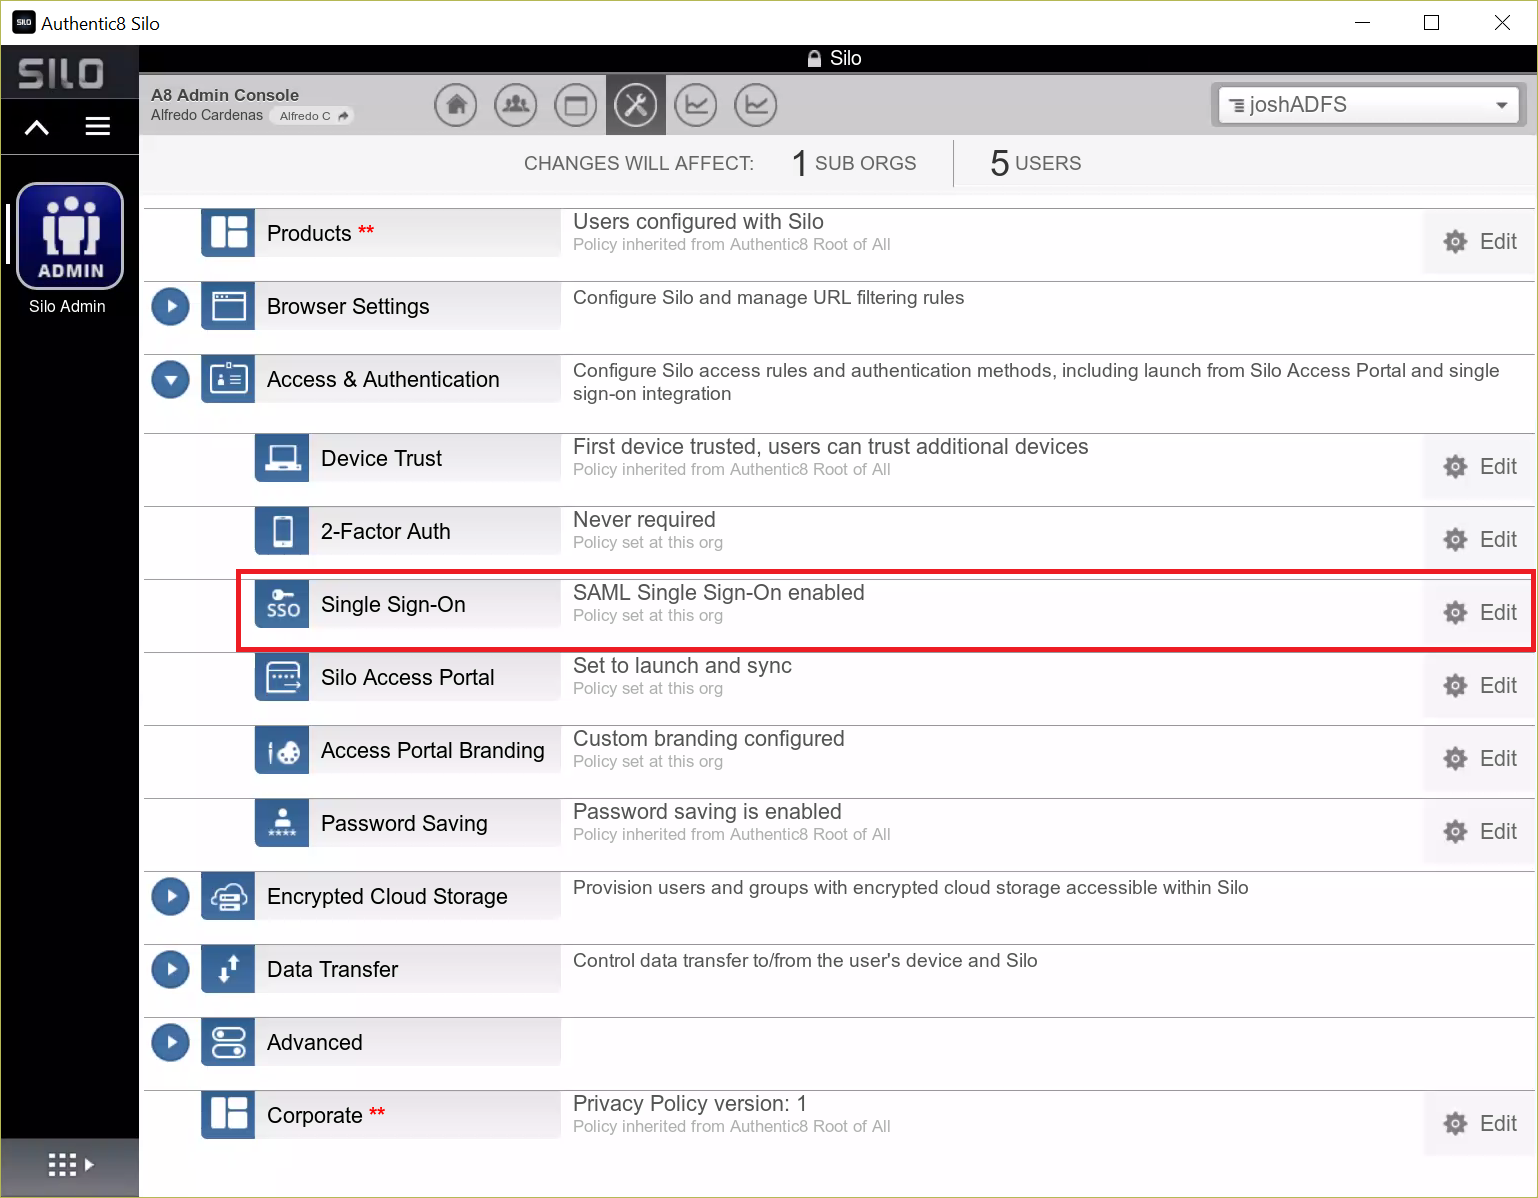The height and width of the screenshot is (1198, 1538).
Task: Select the Password Saving row label
Action: click(404, 824)
